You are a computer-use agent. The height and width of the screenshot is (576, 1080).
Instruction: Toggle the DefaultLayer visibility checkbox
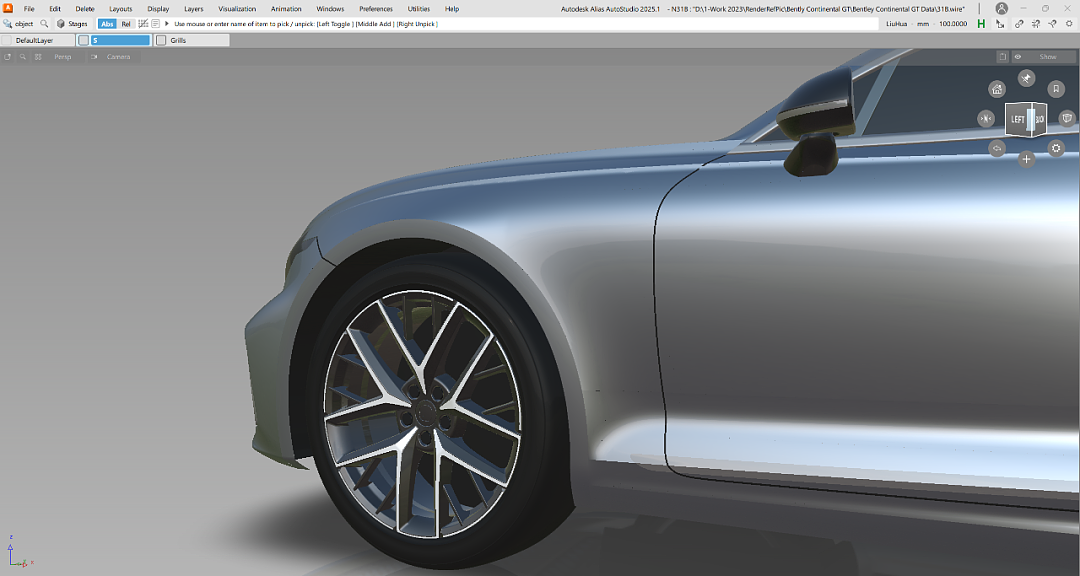click(7, 40)
